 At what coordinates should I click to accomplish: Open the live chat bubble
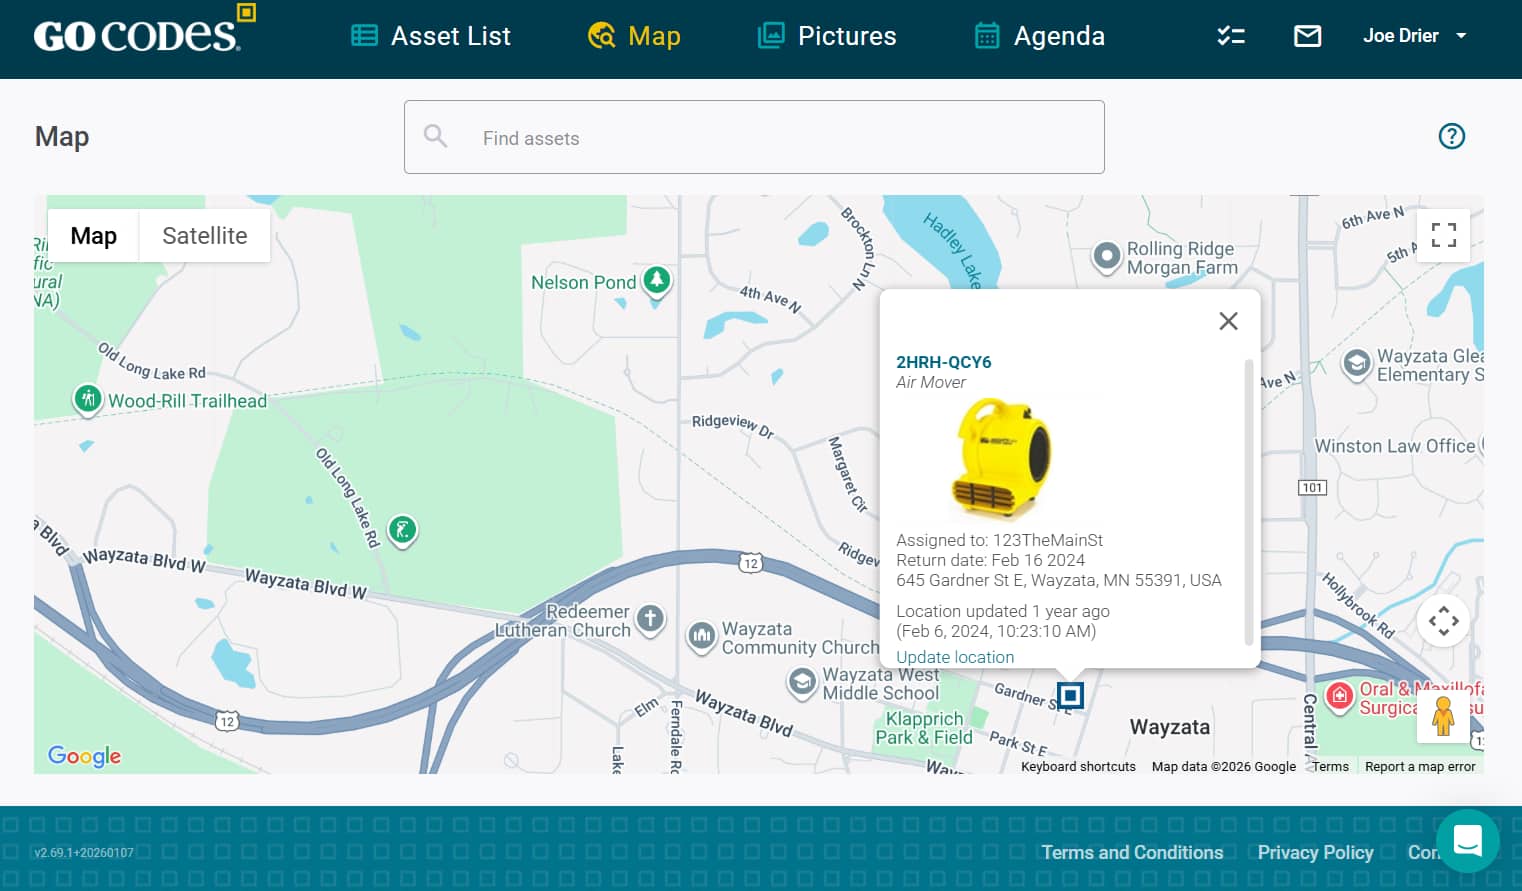1467,841
